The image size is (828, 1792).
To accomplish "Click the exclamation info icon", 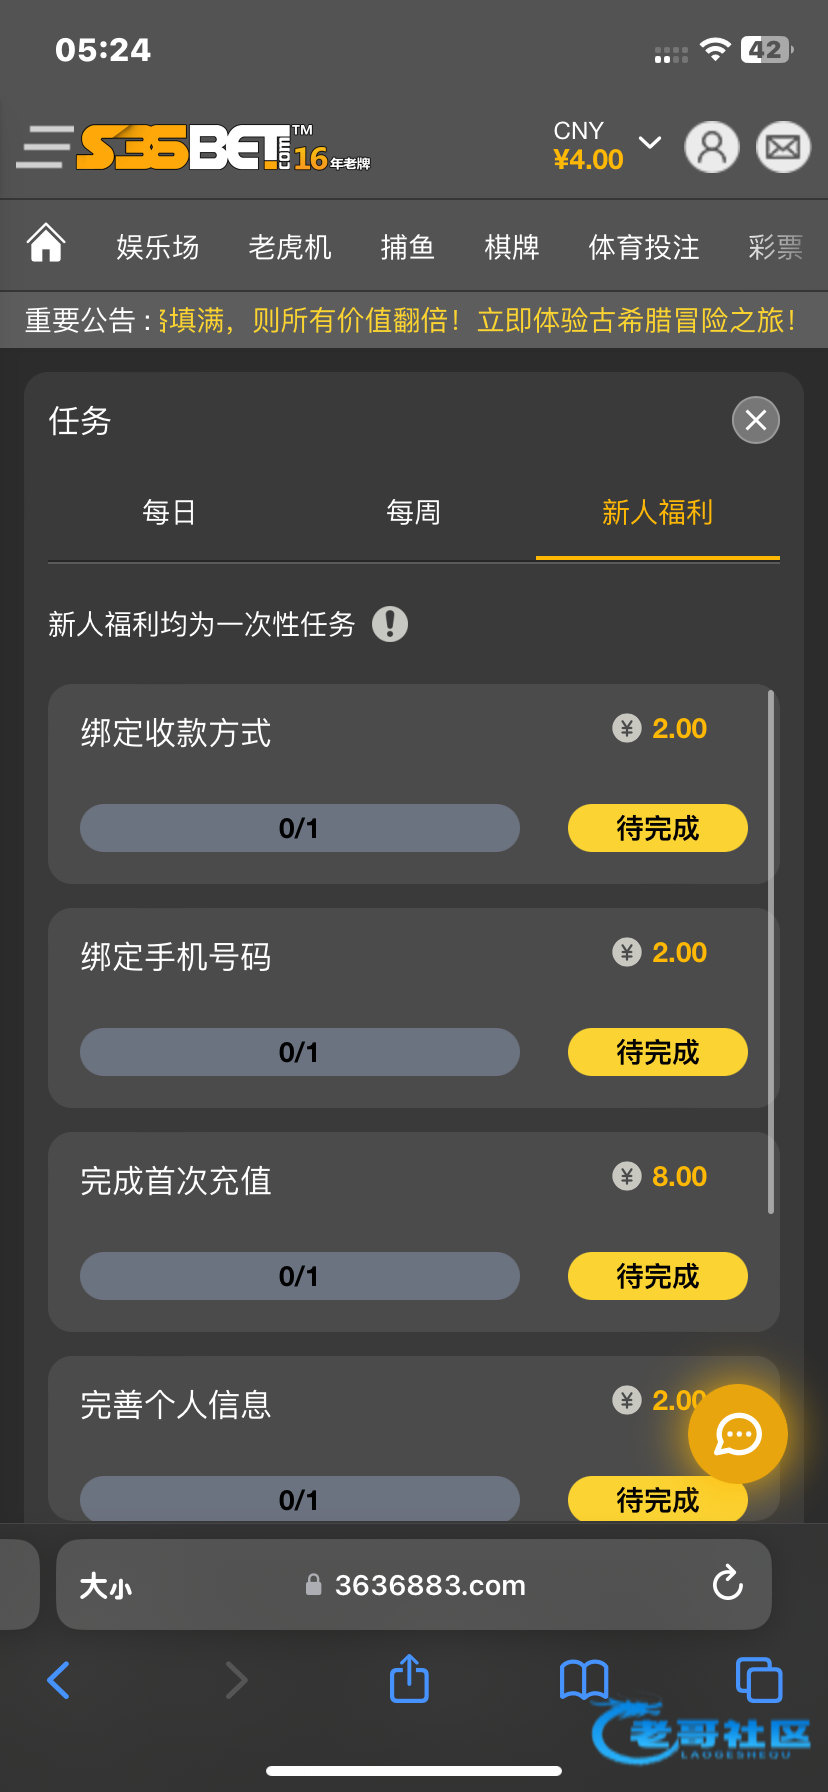I will pos(389,624).
